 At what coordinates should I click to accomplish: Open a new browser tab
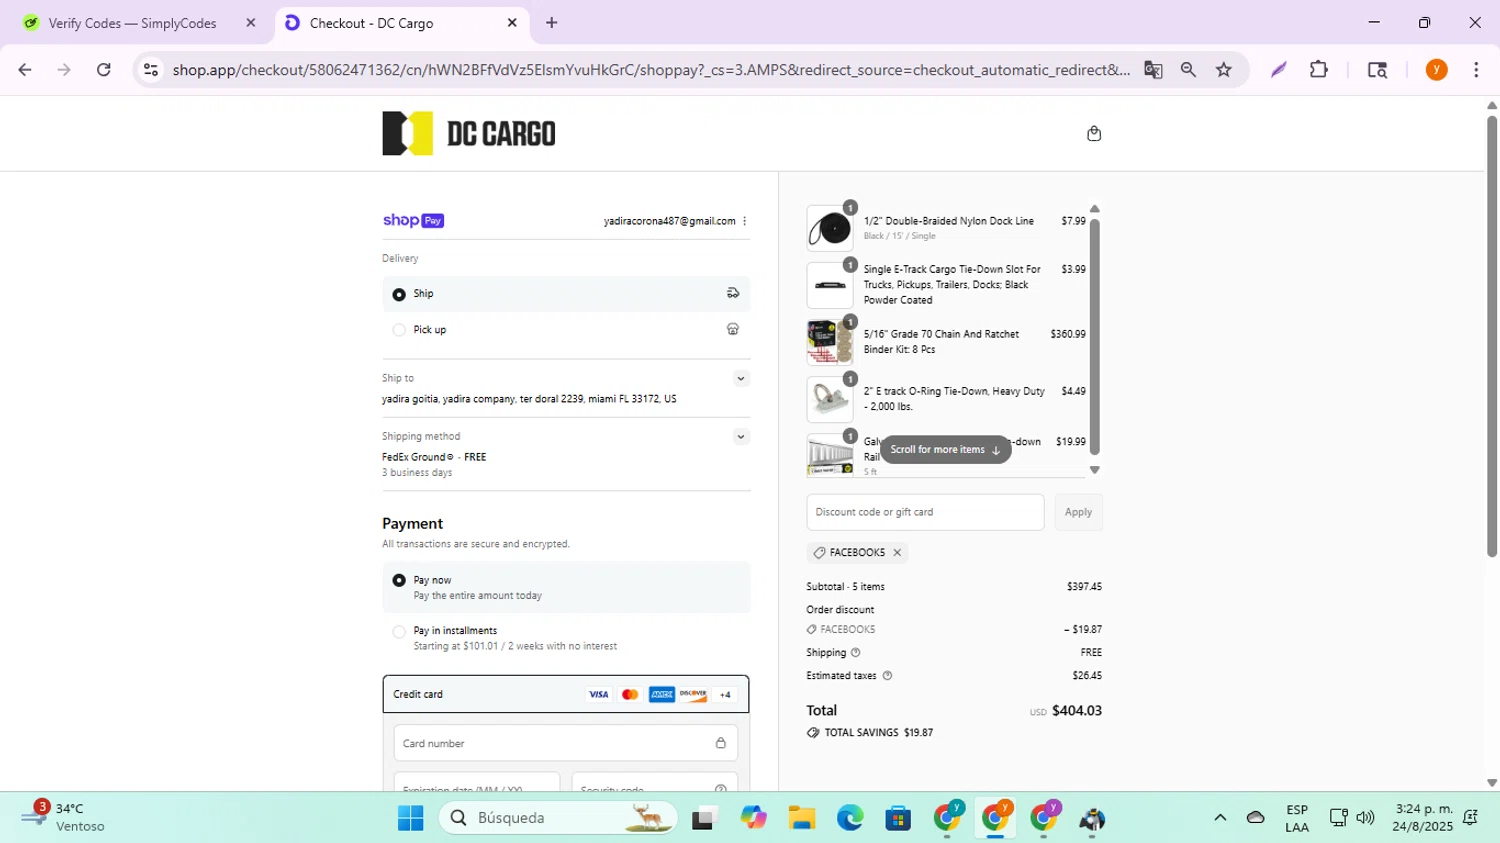tap(551, 23)
